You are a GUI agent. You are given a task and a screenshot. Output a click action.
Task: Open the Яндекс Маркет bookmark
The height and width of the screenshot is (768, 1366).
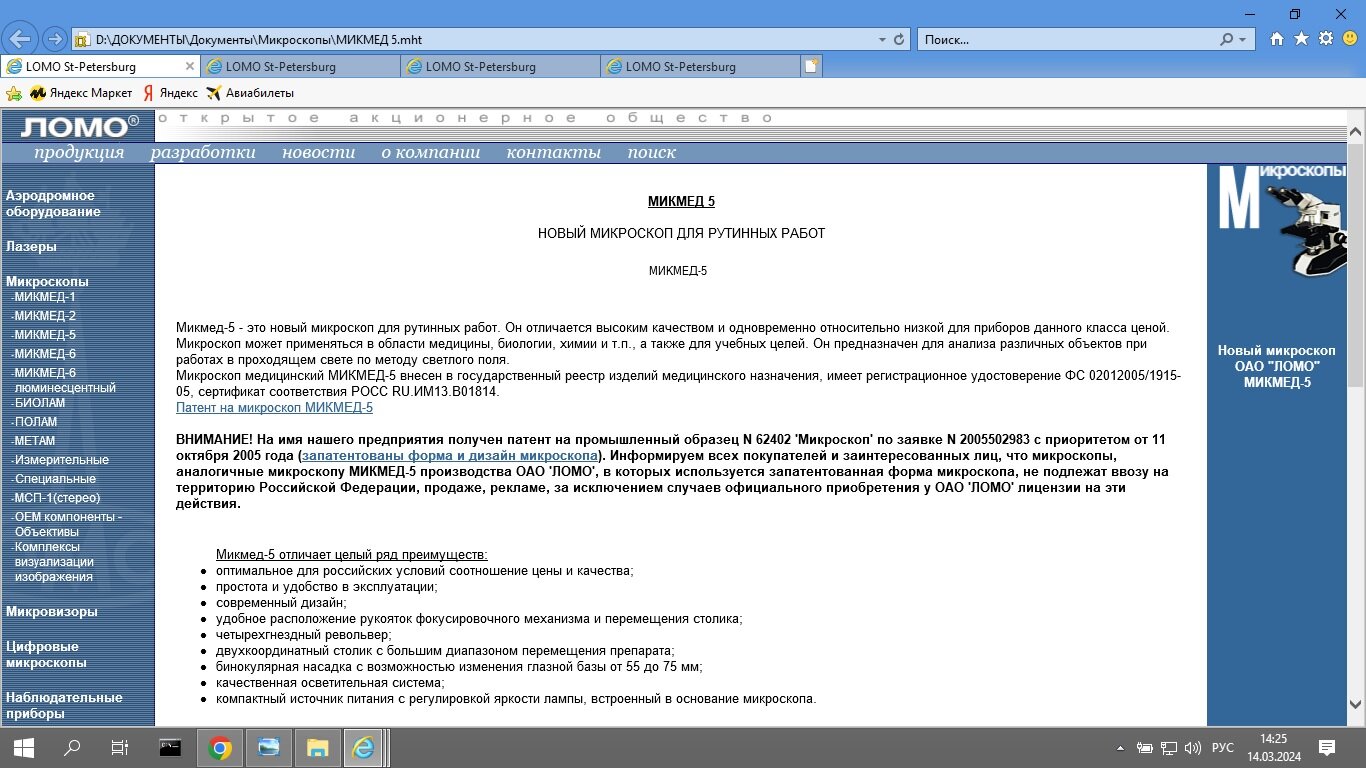click(81, 93)
